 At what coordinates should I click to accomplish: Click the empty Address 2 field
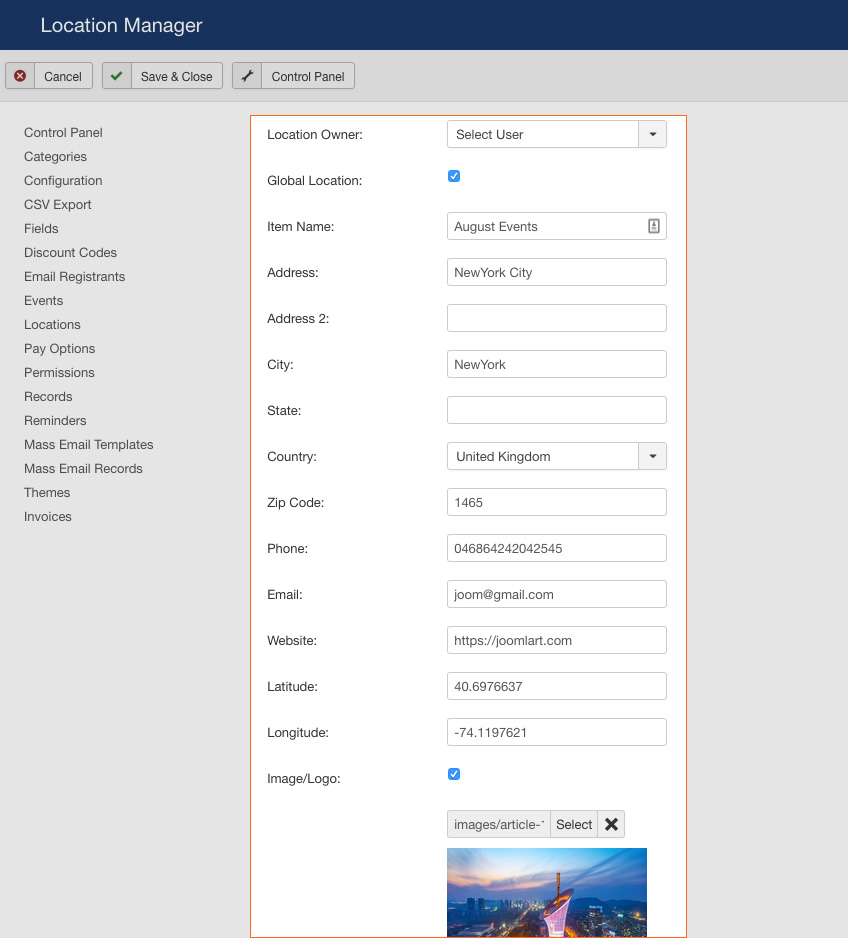[557, 318]
